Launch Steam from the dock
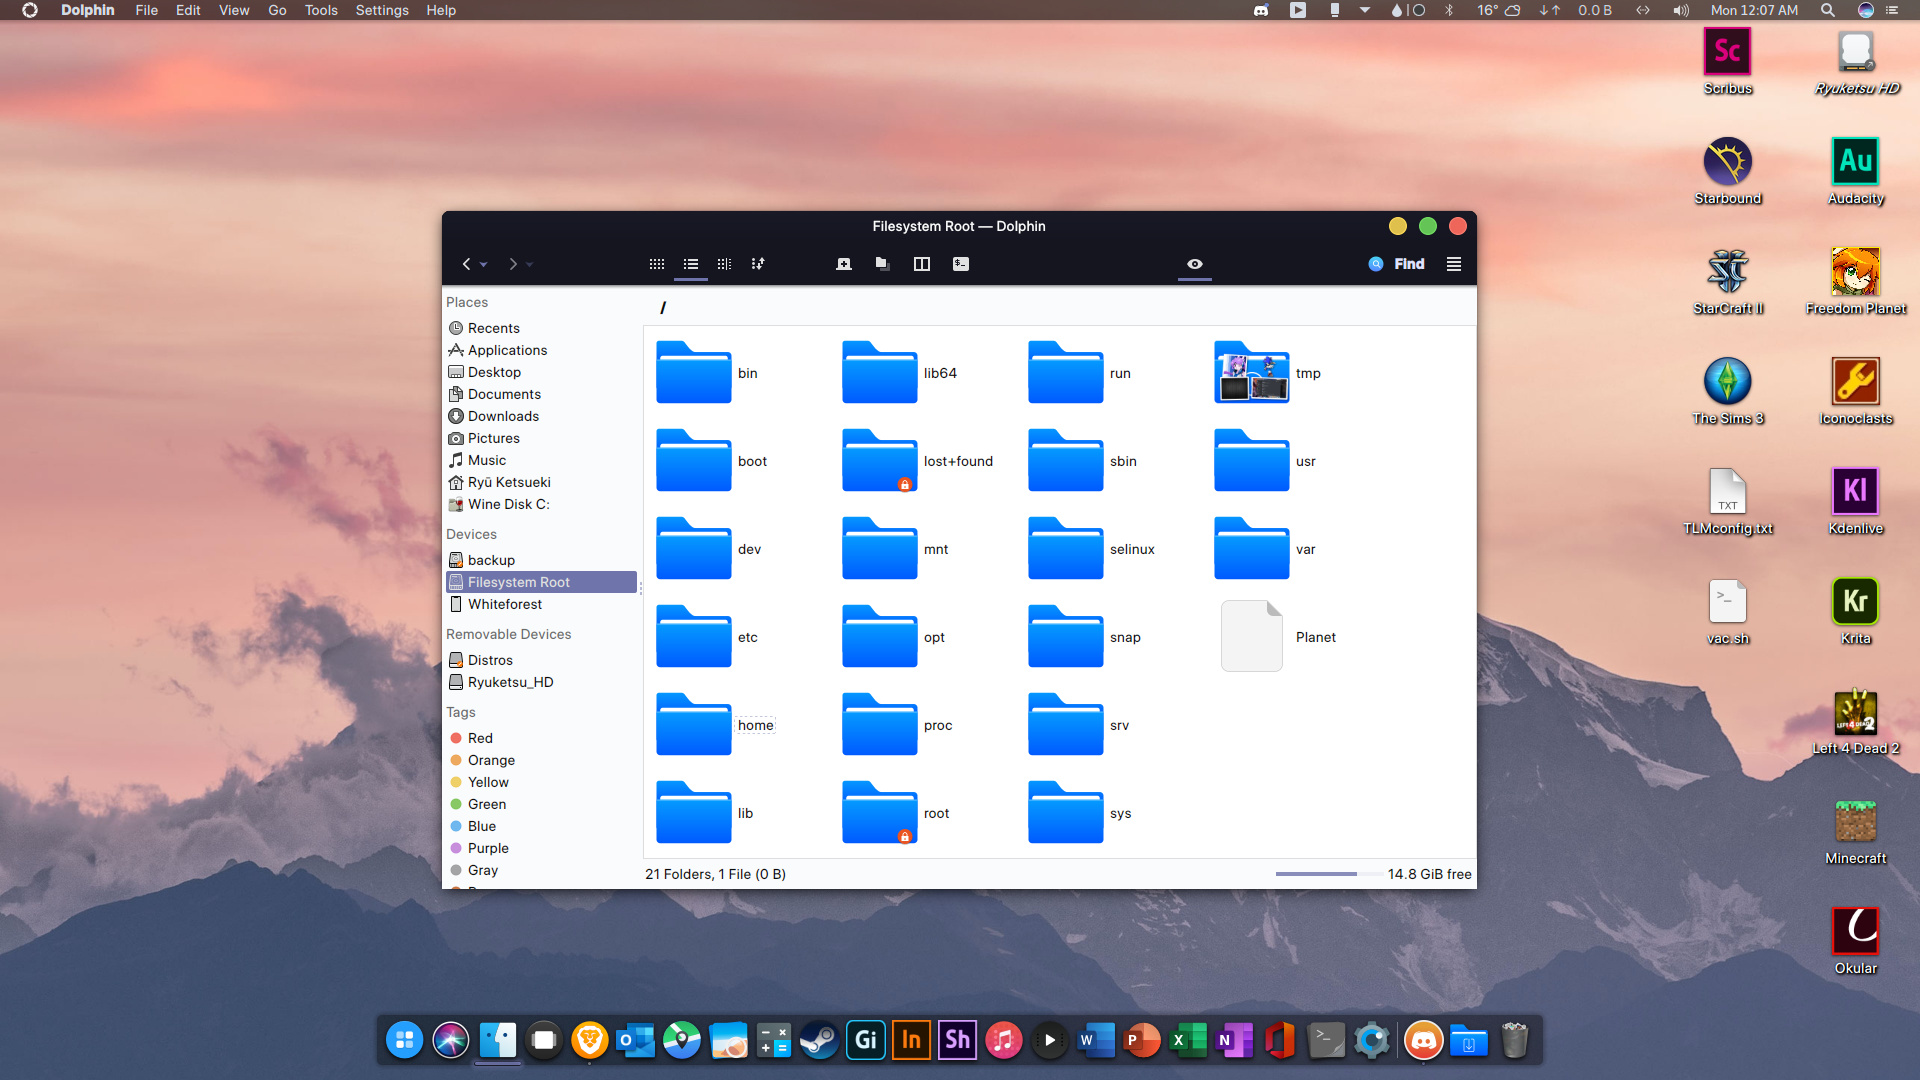The height and width of the screenshot is (1080, 1920). tap(819, 1040)
